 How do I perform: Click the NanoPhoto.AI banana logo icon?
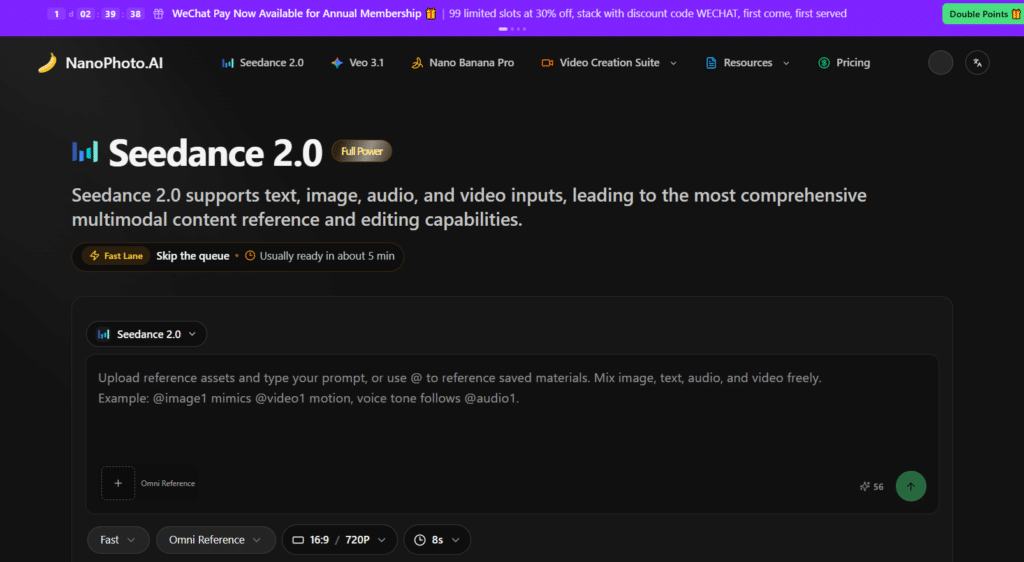click(x=47, y=63)
